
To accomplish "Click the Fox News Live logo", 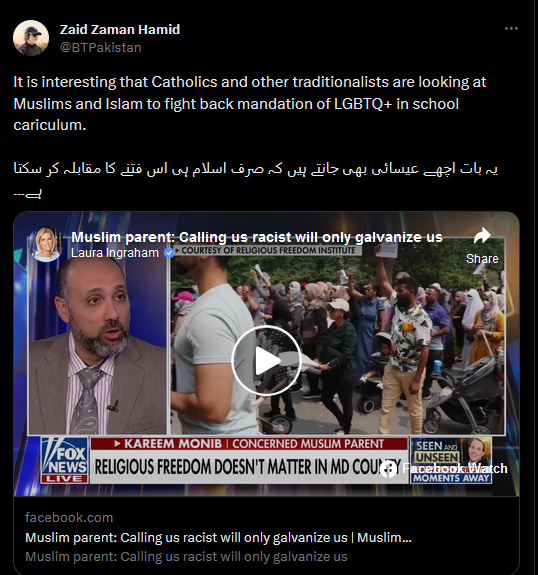I will point(65,460).
